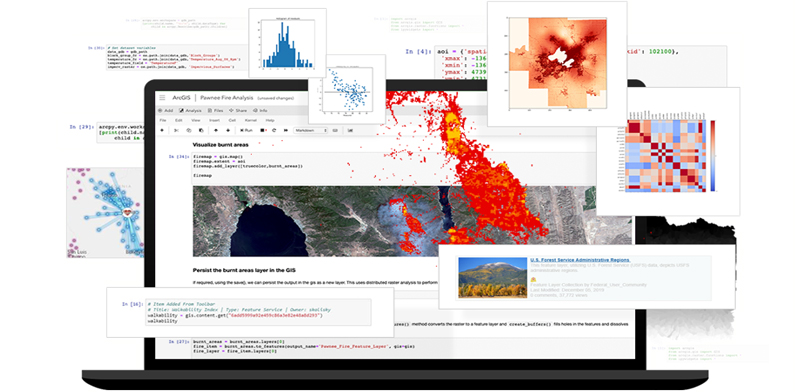The width and height of the screenshot is (796, 392).
Task: Click the orange heat map card
Action: click(x=557, y=63)
